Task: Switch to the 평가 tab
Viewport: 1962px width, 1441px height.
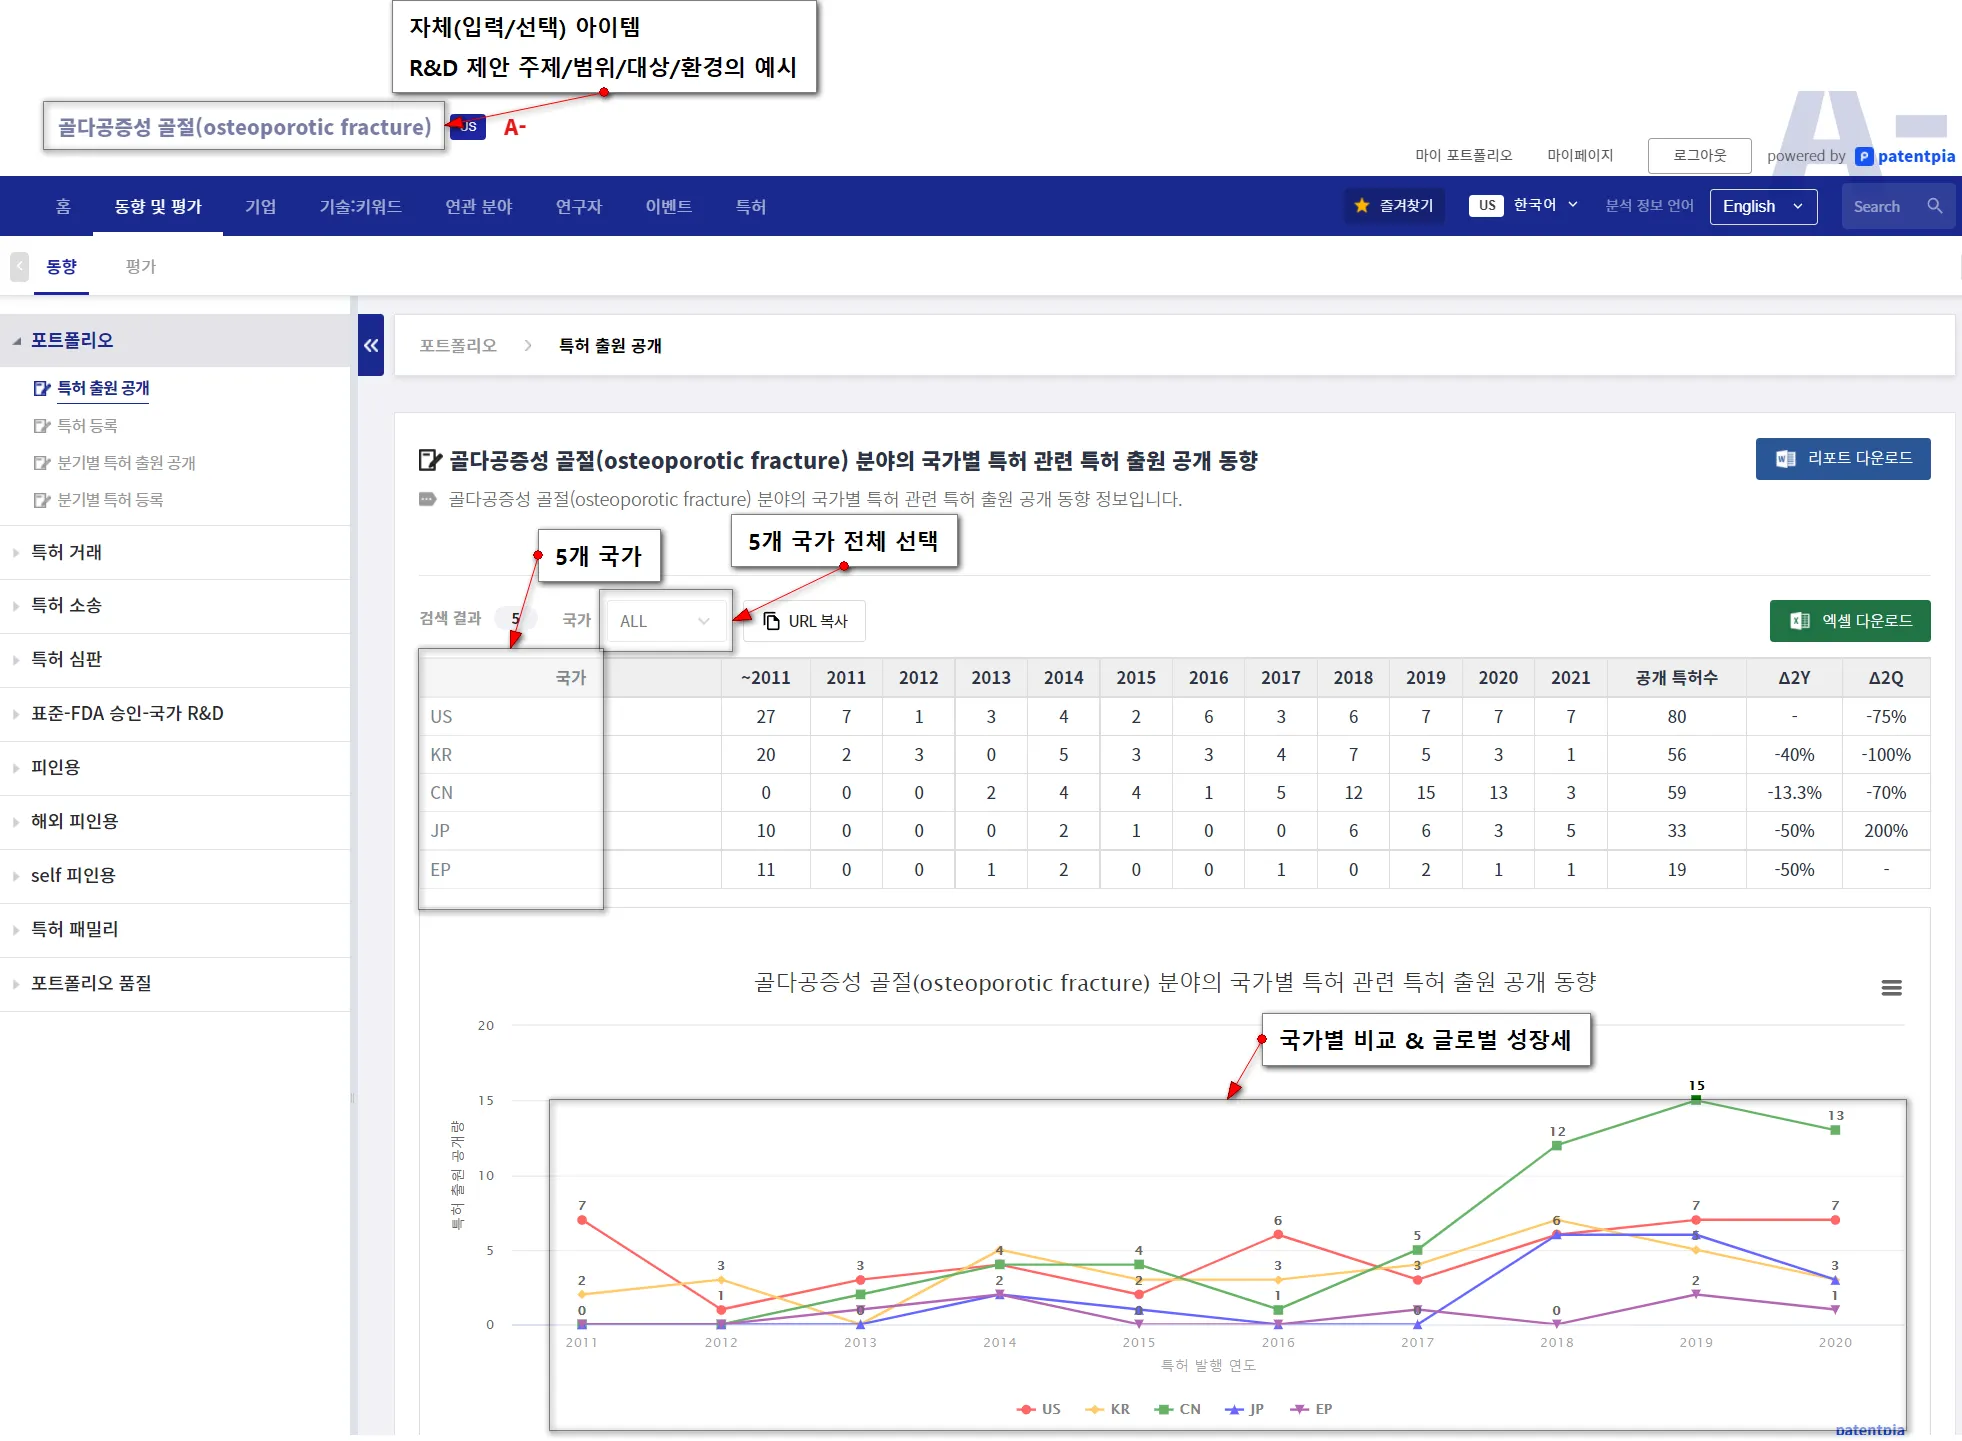Action: click(x=140, y=267)
